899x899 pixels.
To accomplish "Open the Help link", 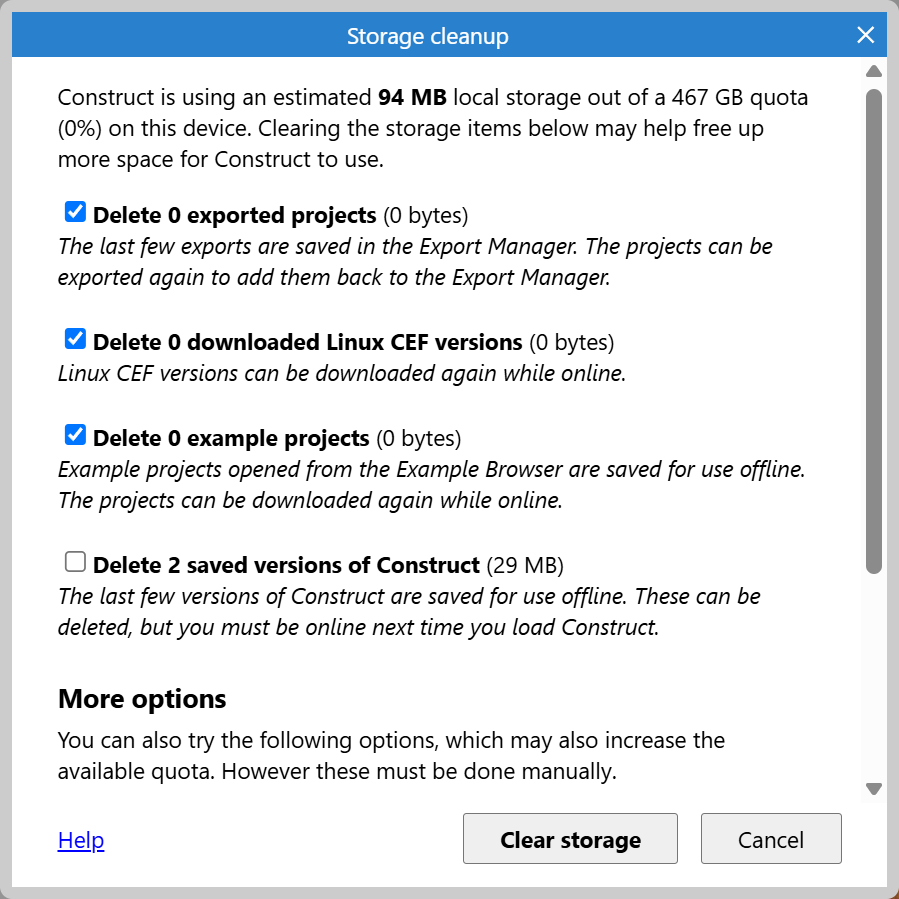I will click(81, 840).
